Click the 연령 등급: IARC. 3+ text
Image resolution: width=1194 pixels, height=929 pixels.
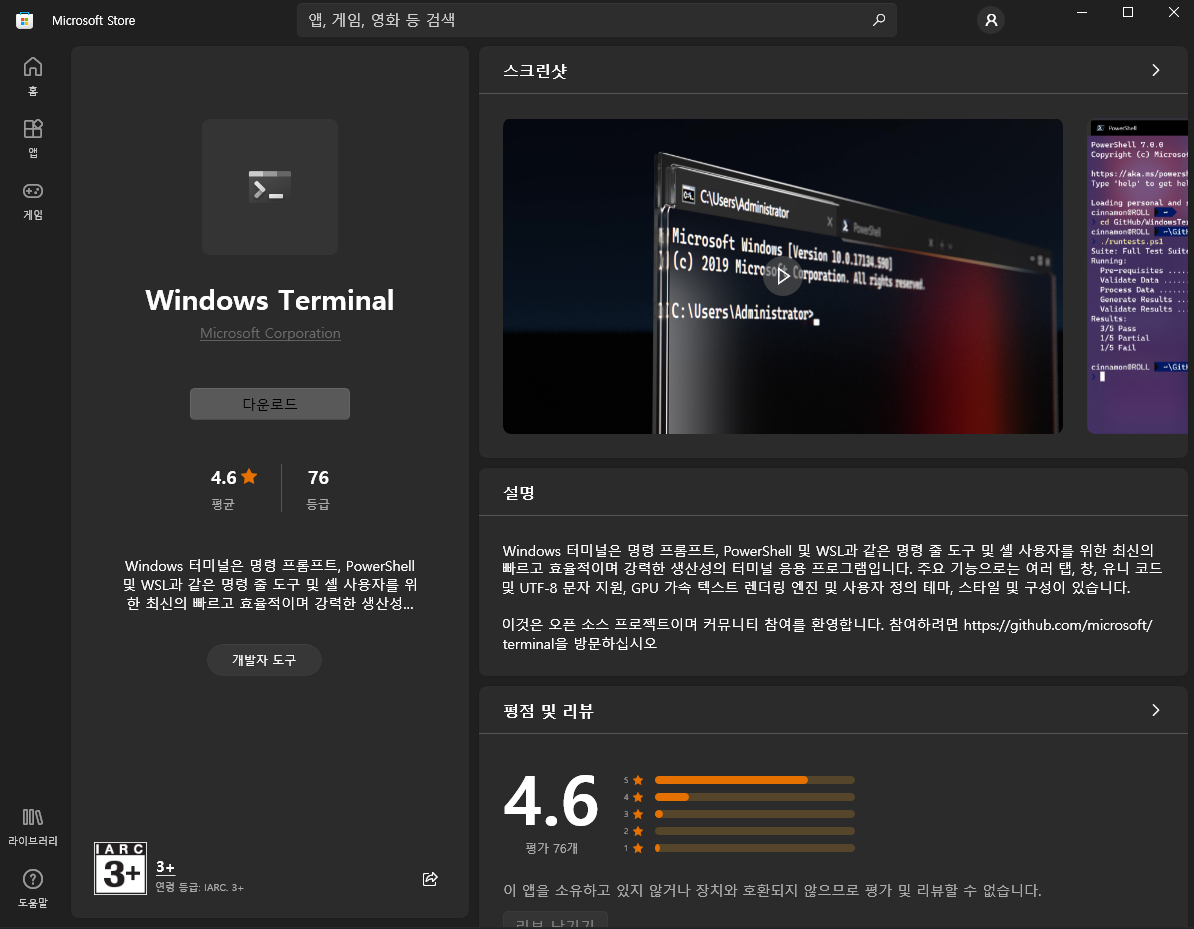[200, 887]
